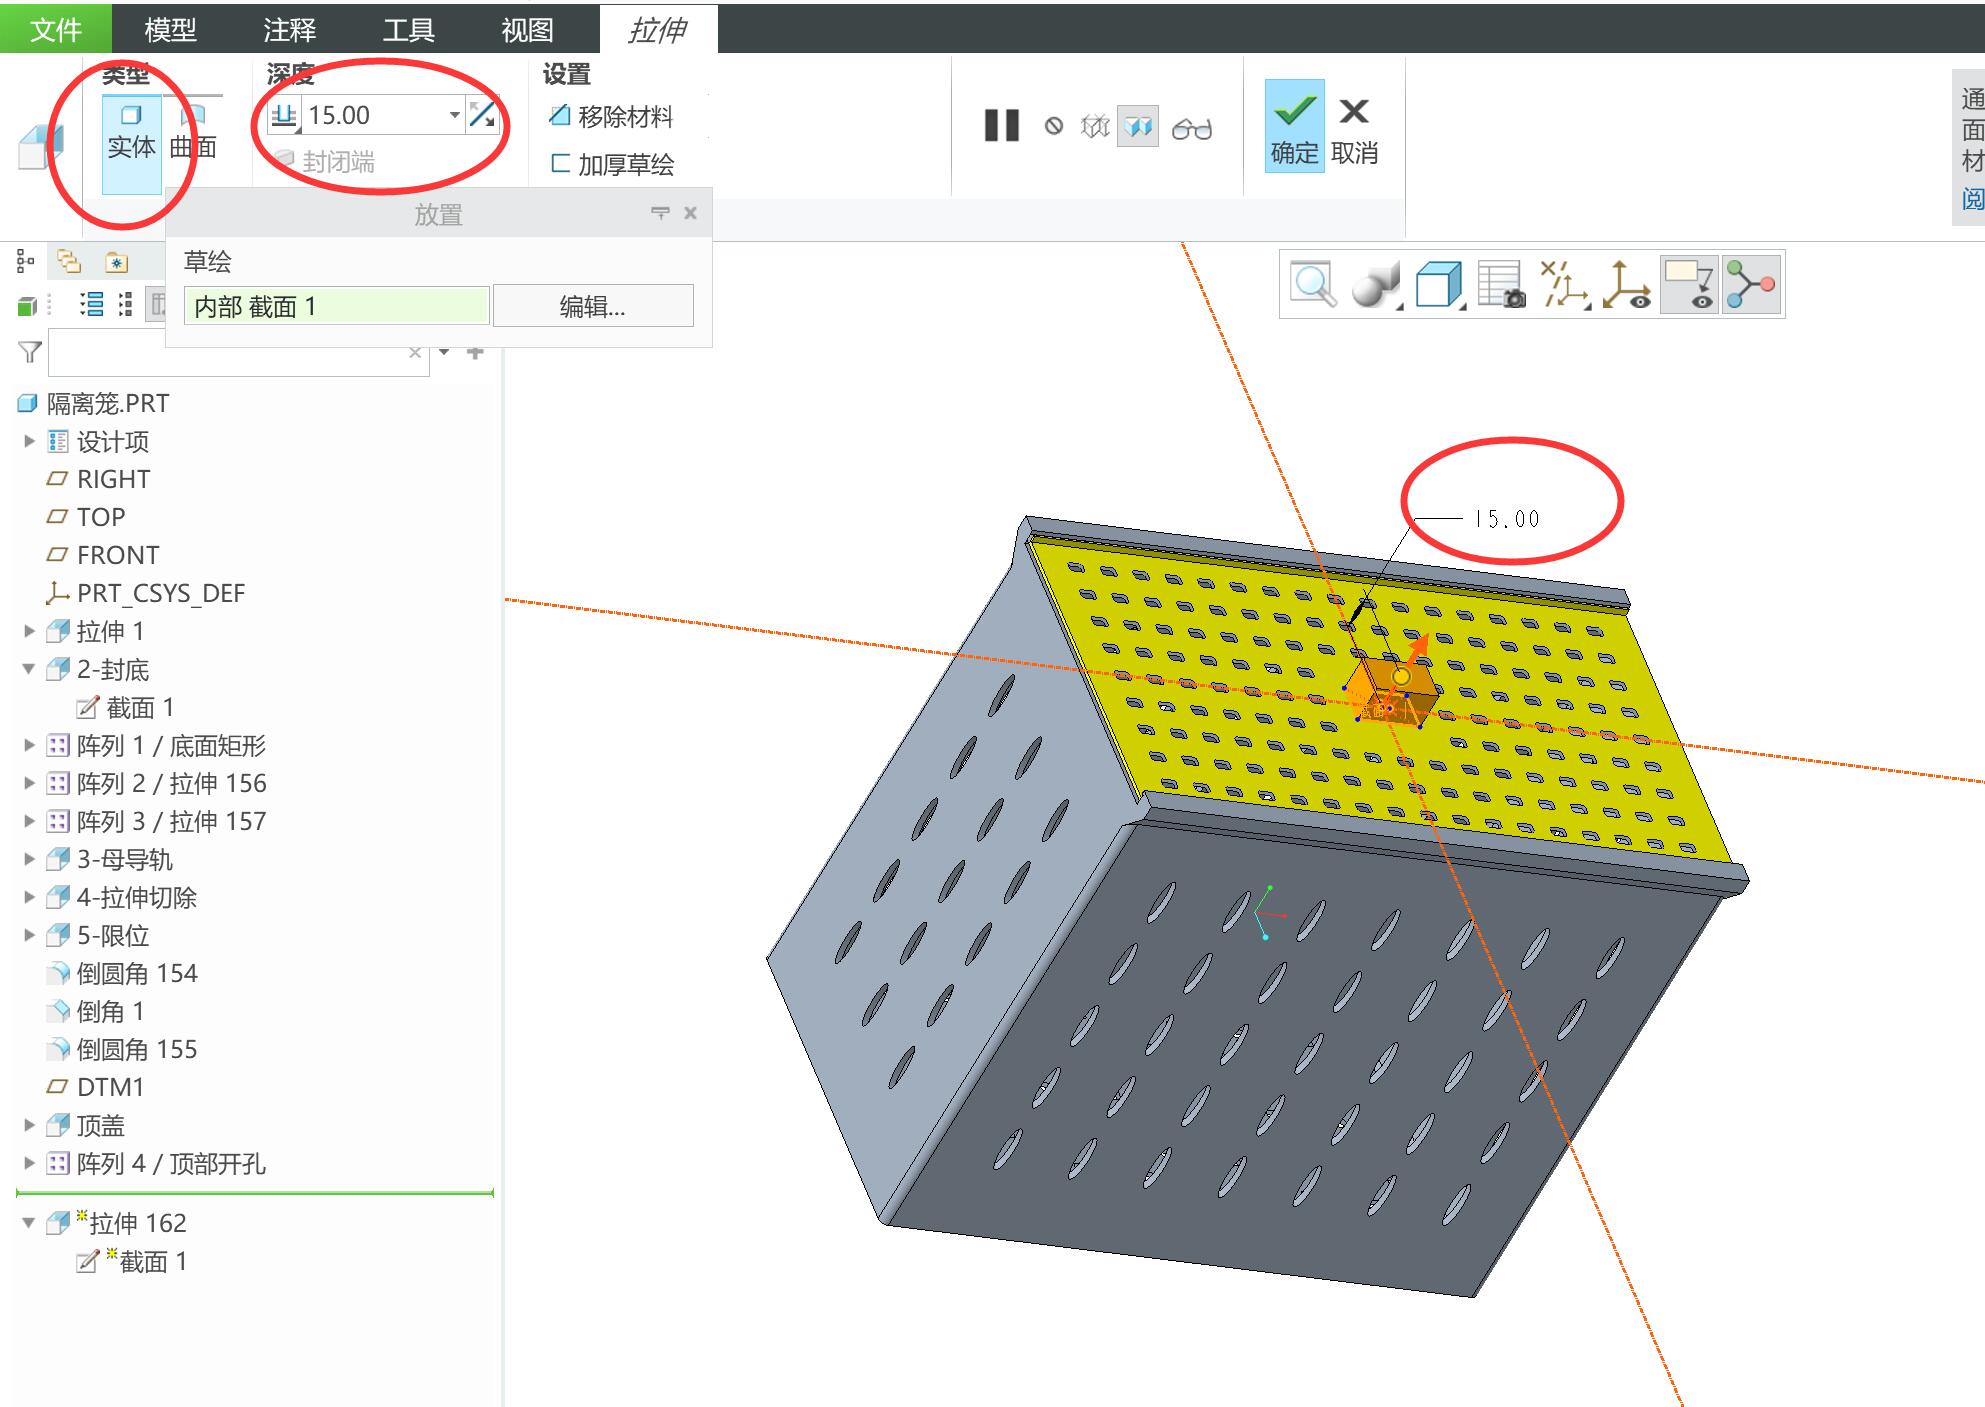Viewport: 1985px width, 1407px height.
Task: Flip the extrude depth direction icon
Action: pos(482,116)
